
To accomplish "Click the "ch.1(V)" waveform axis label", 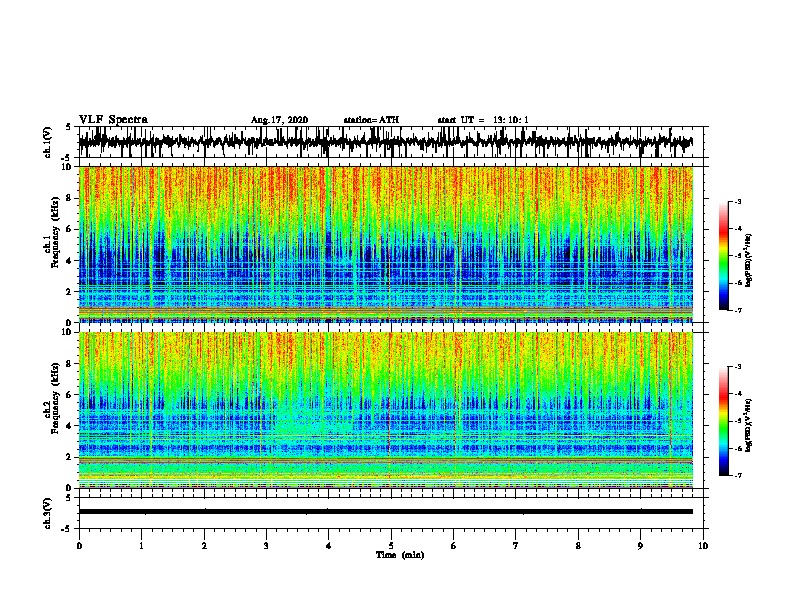I will coord(47,142).
